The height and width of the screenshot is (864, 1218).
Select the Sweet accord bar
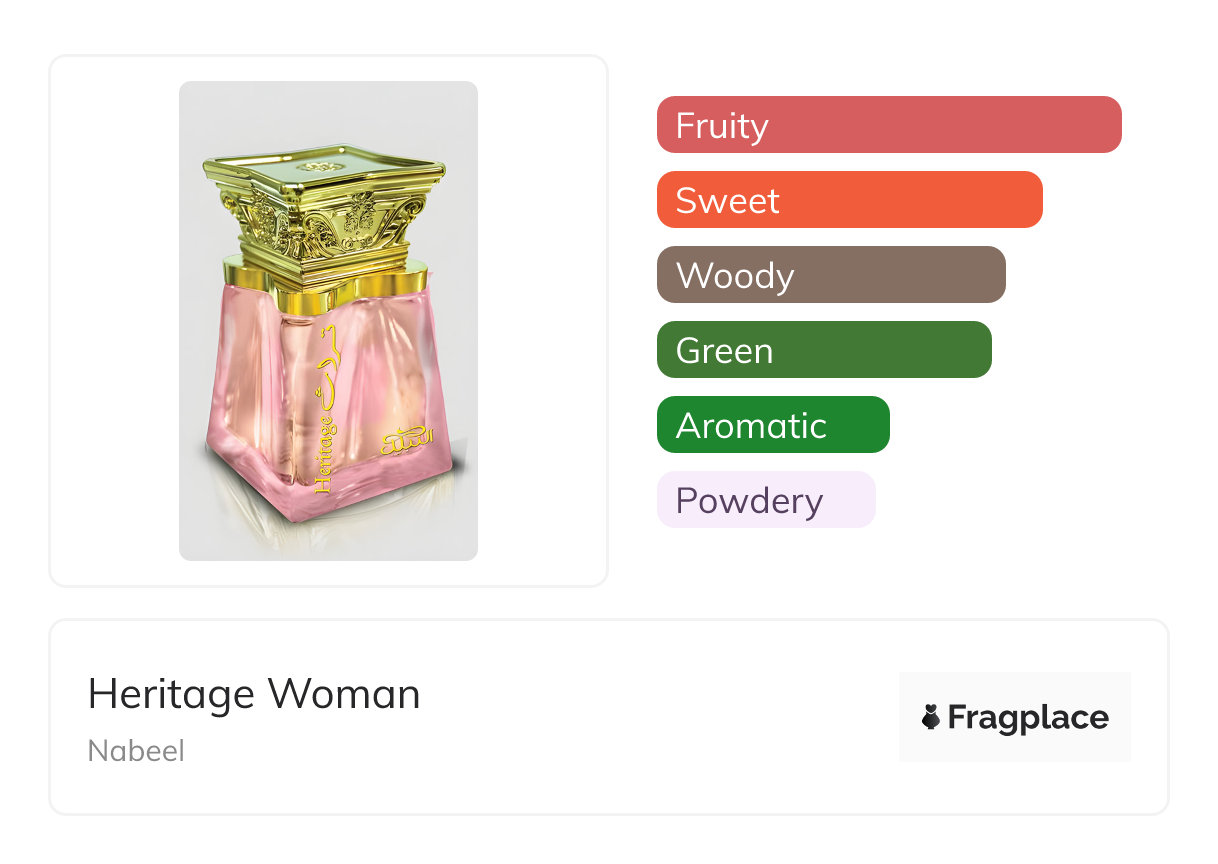click(849, 200)
